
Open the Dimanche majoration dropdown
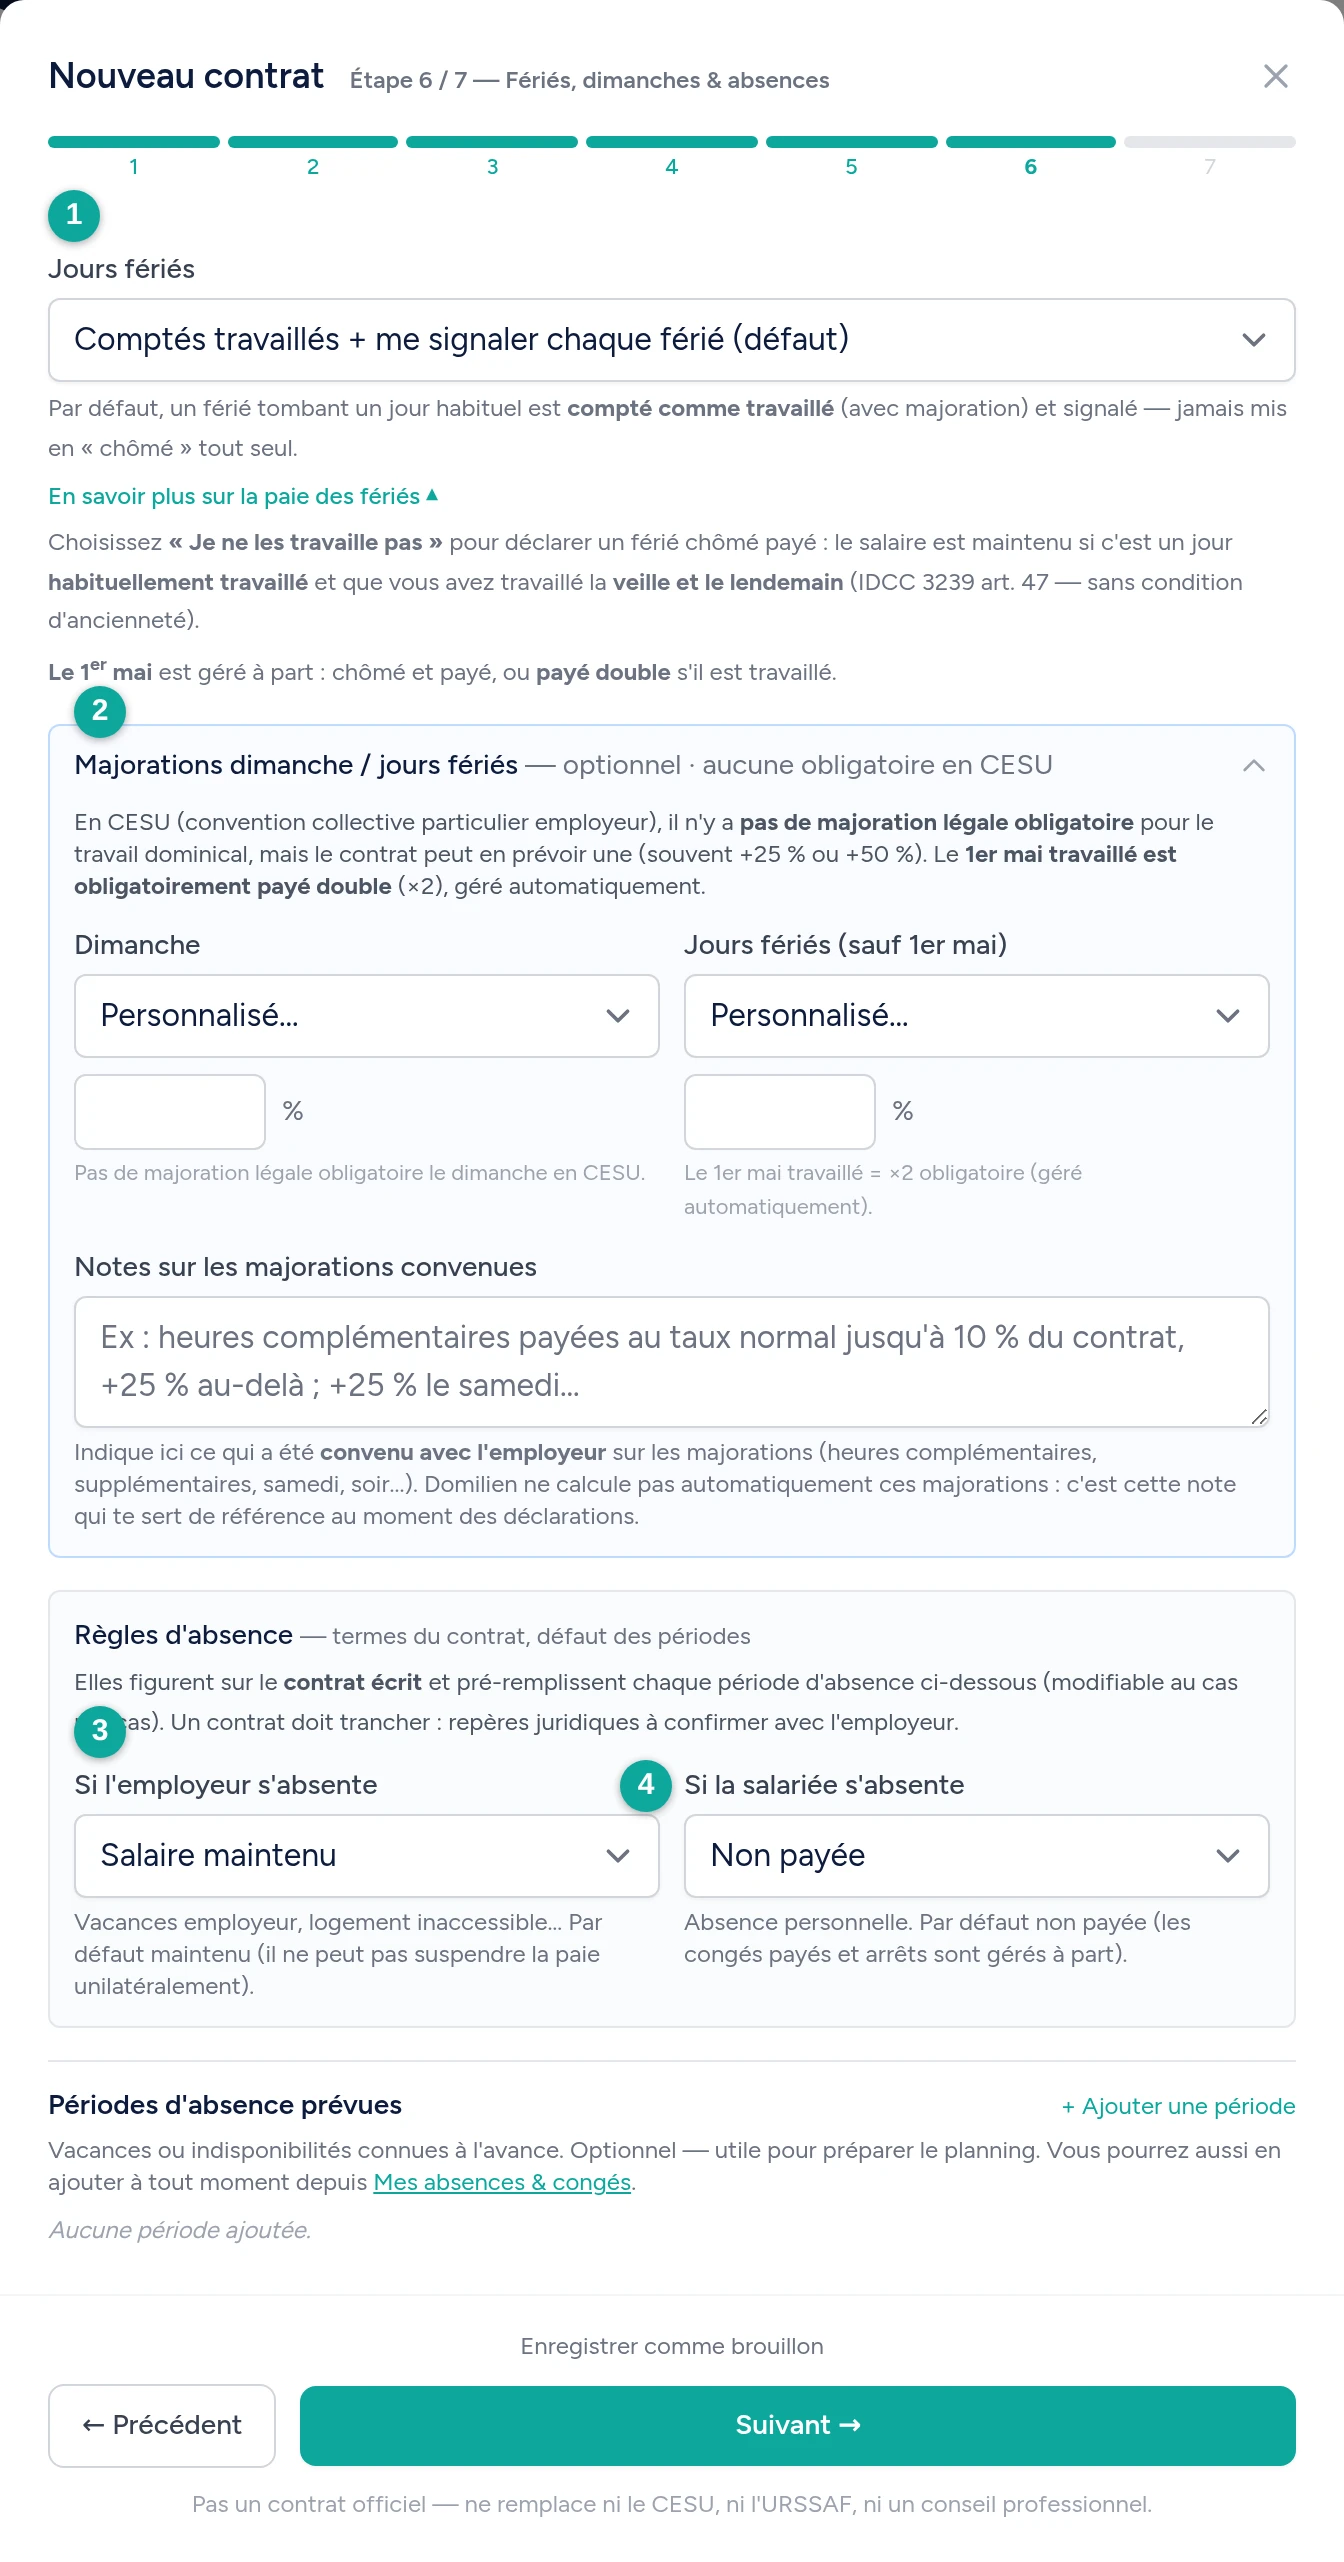point(367,1016)
